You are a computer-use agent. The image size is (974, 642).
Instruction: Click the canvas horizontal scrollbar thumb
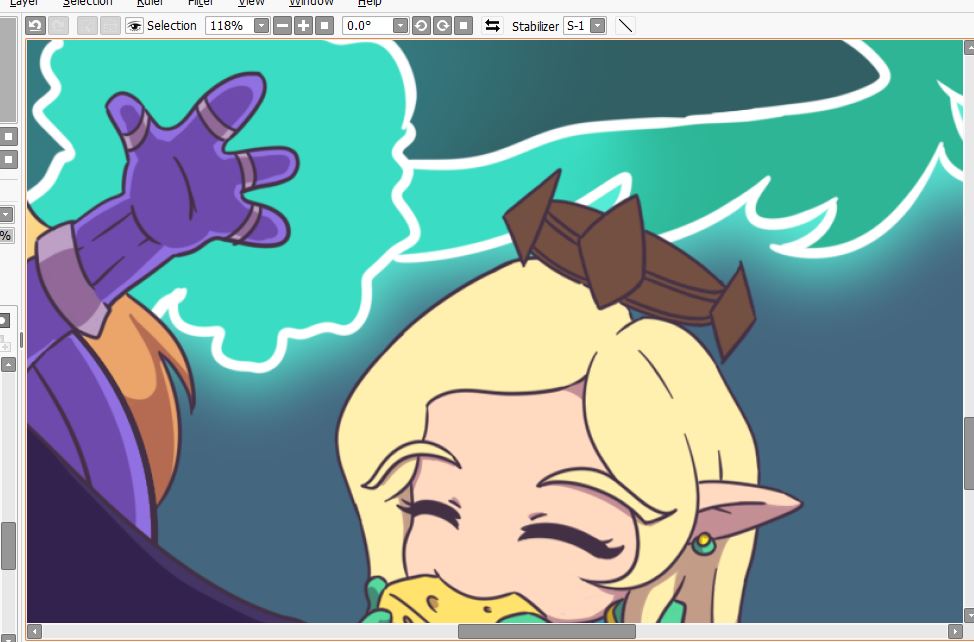547,631
